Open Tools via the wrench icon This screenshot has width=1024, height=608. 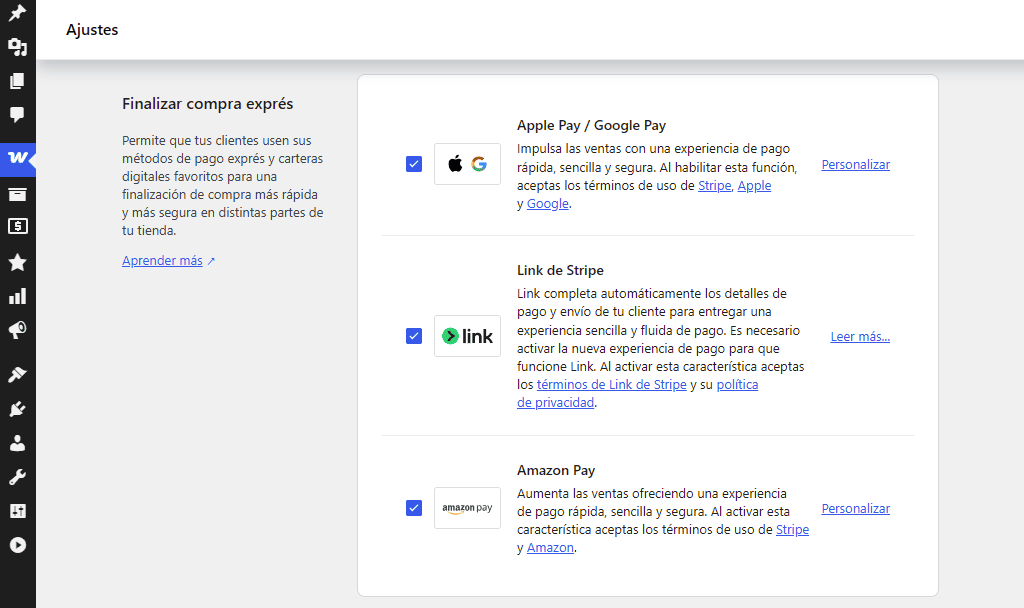coord(18,477)
